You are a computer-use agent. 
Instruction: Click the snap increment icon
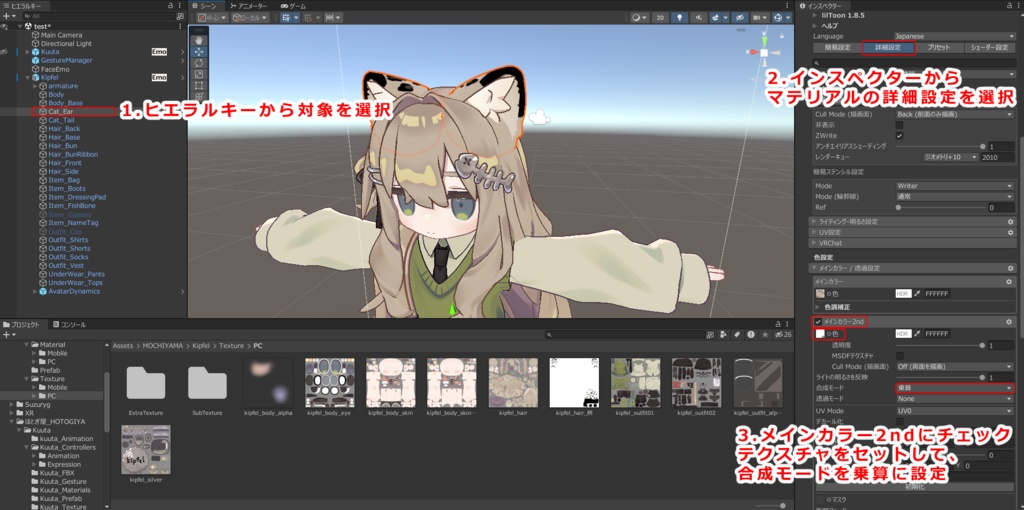(x=333, y=18)
